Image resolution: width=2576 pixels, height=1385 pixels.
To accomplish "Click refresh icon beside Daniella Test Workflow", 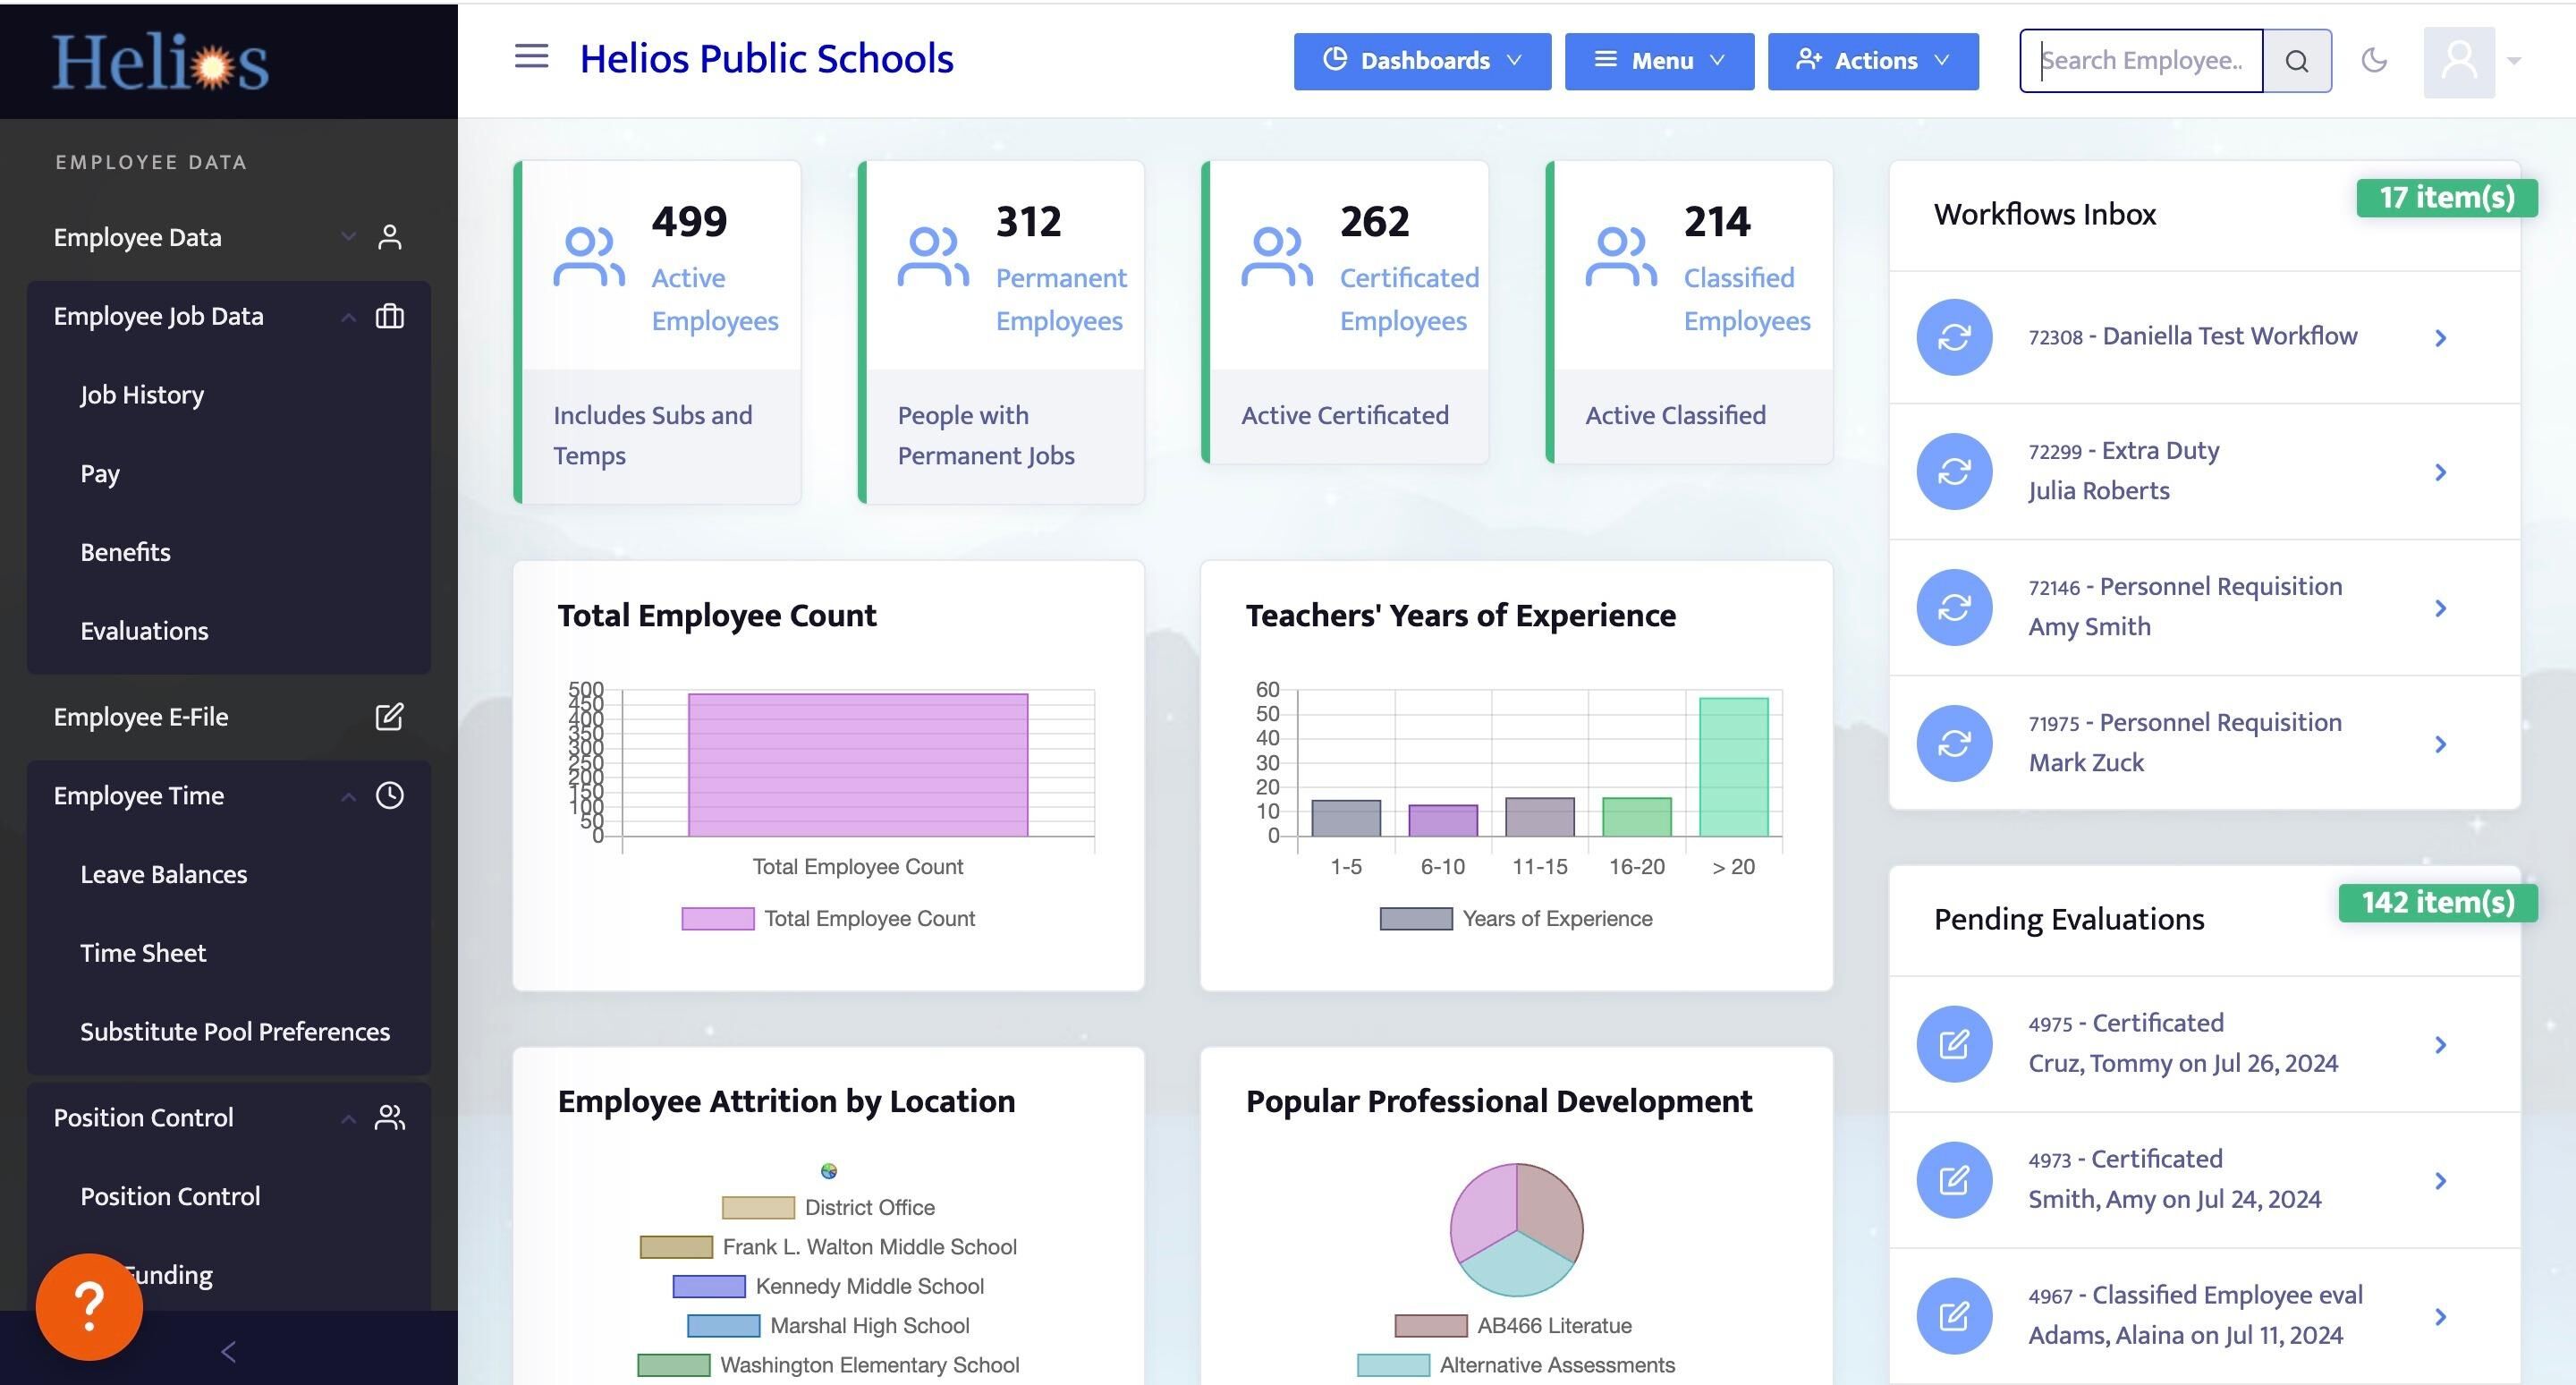I will (x=1954, y=337).
